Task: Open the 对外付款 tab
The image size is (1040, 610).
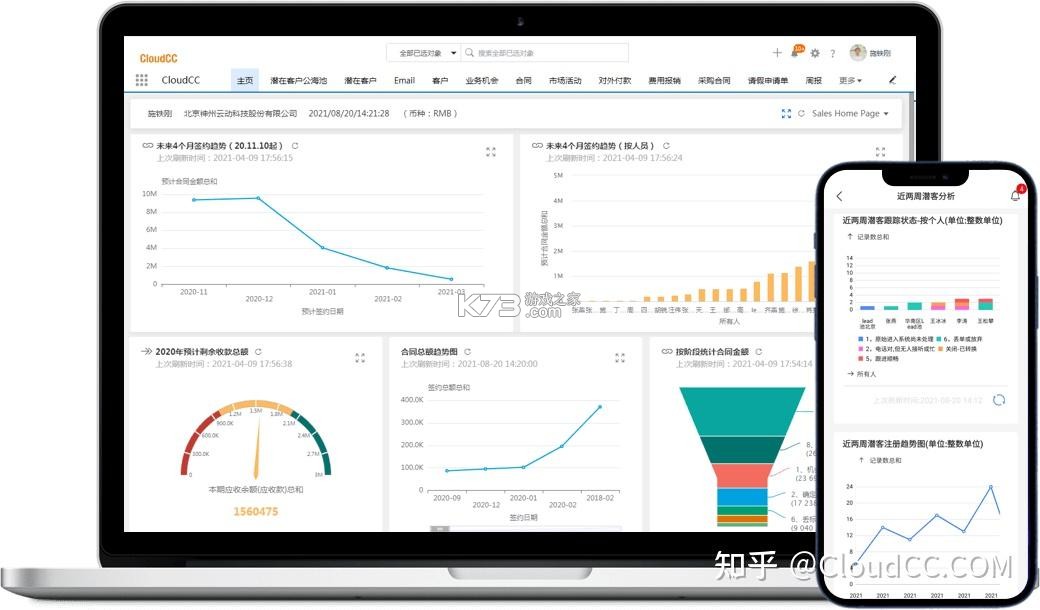Action: pyautogui.click(x=615, y=80)
